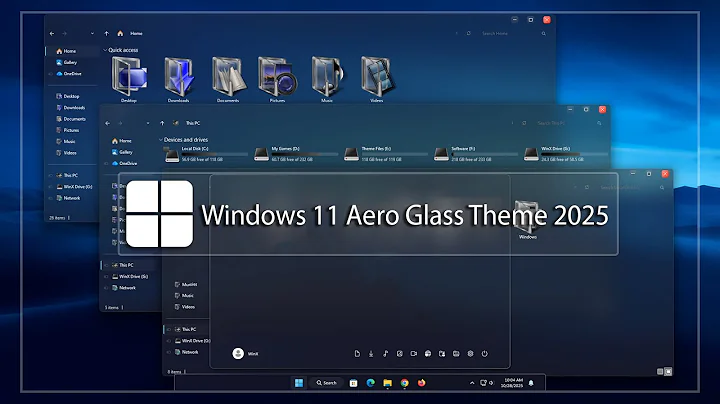
Task: Select This PC in Home window sidebar
Action: click(x=67, y=175)
